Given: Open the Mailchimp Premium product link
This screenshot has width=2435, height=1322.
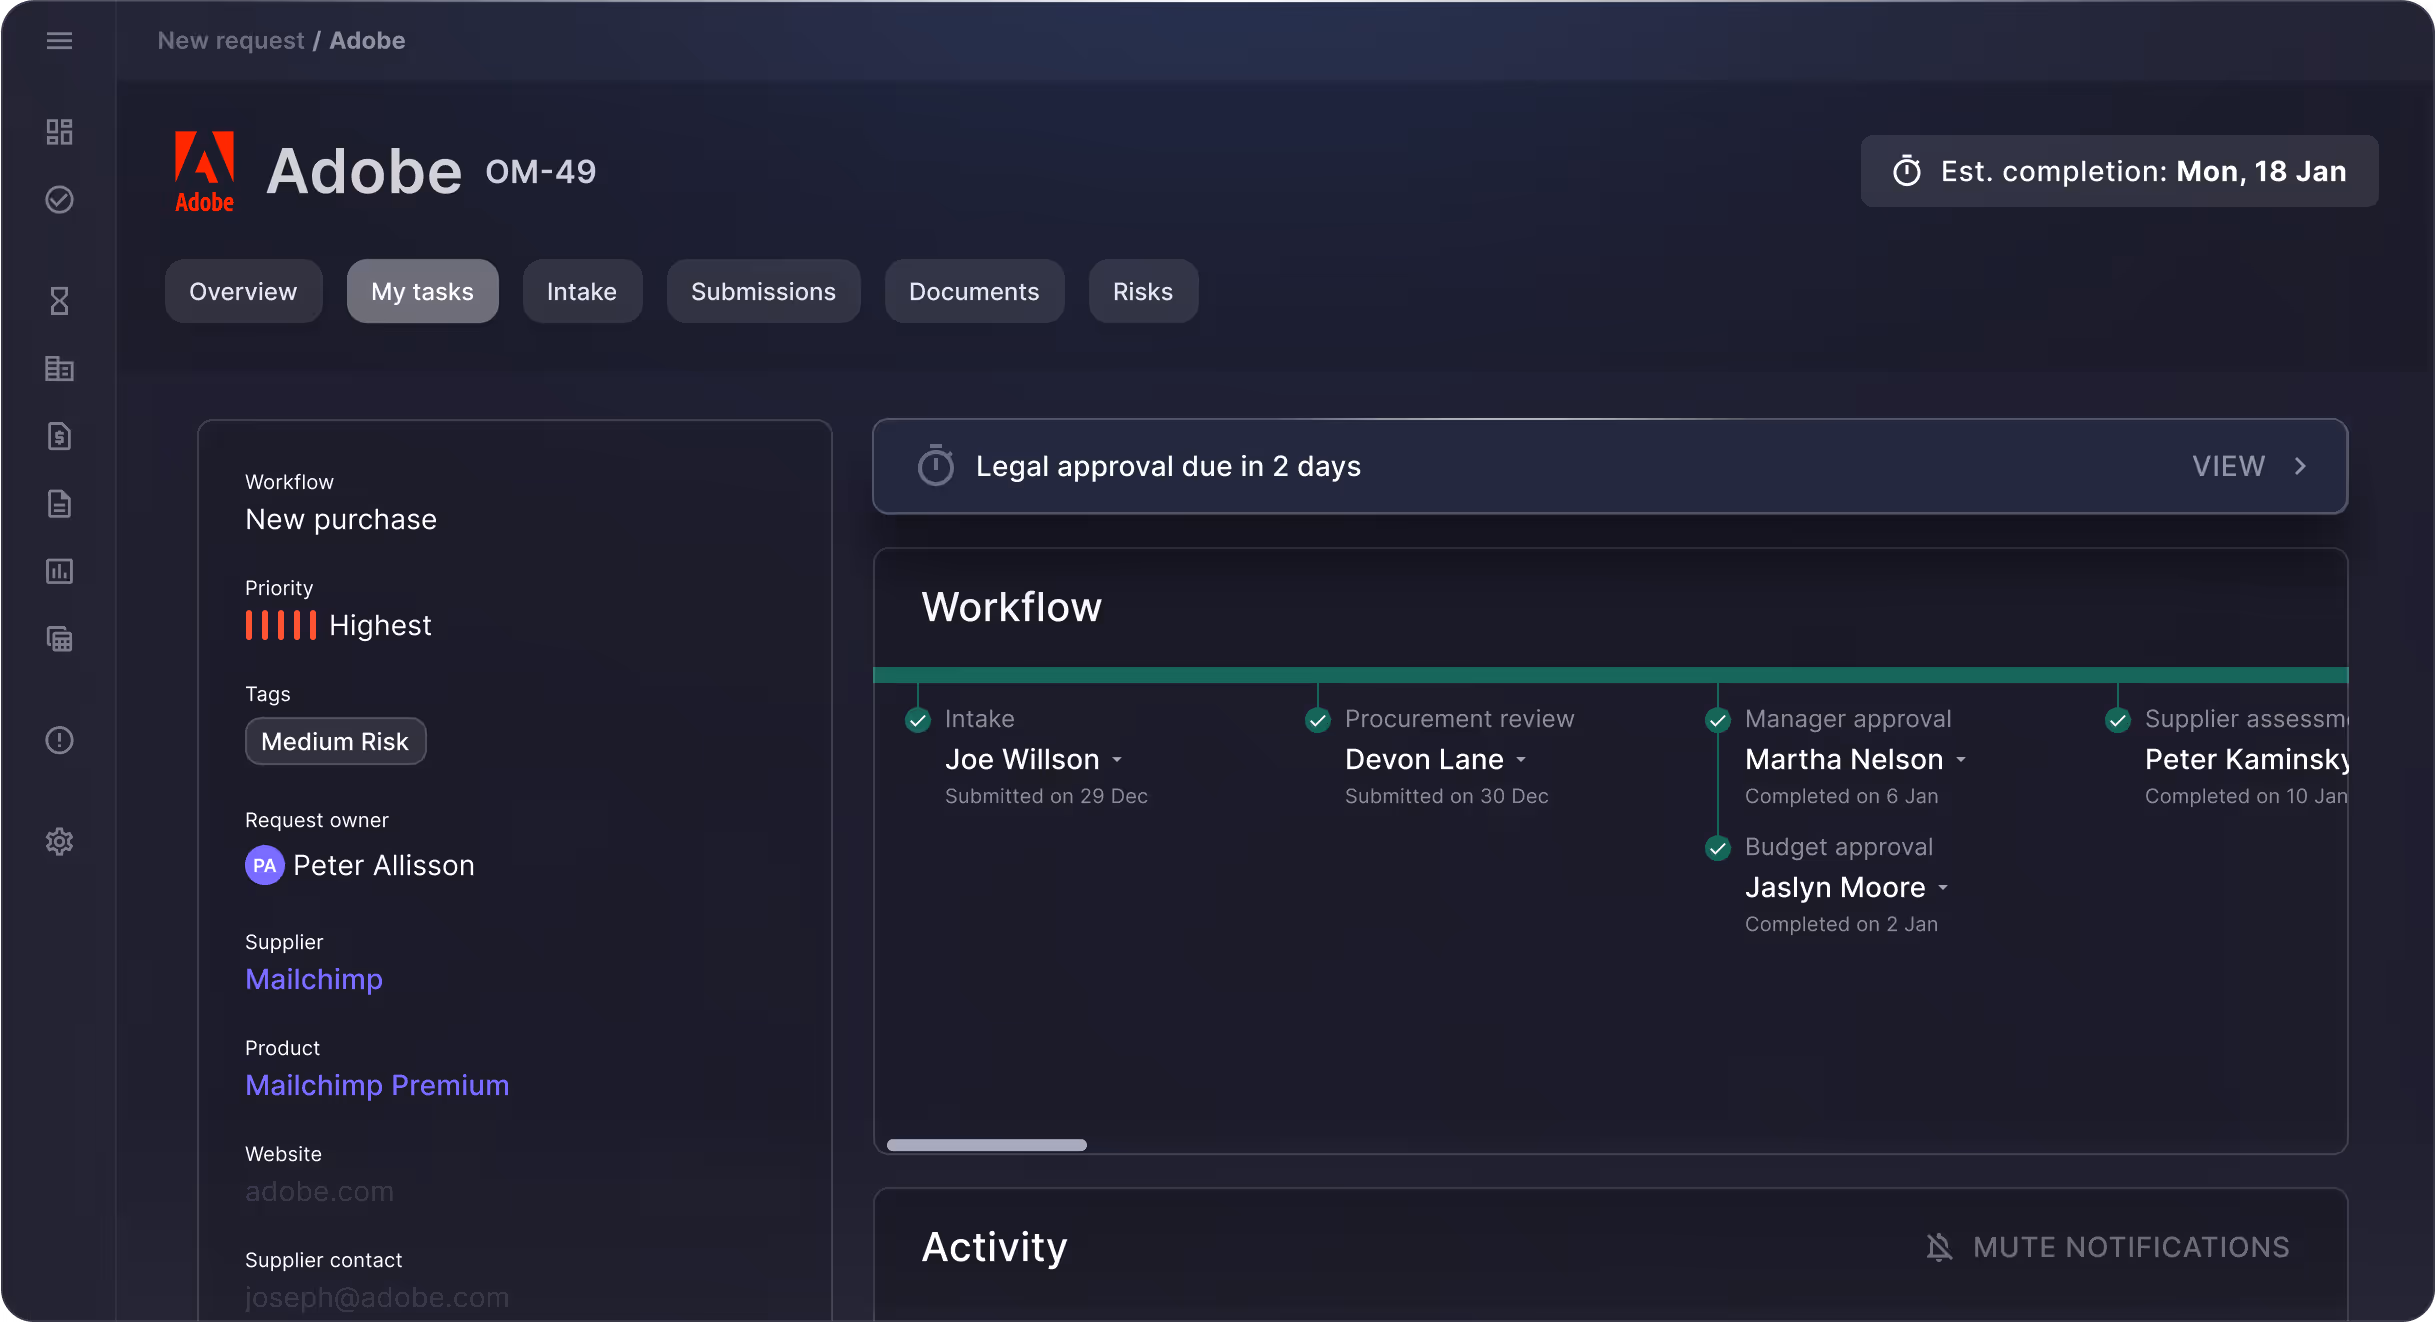Looking at the screenshot, I should click(x=377, y=1085).
